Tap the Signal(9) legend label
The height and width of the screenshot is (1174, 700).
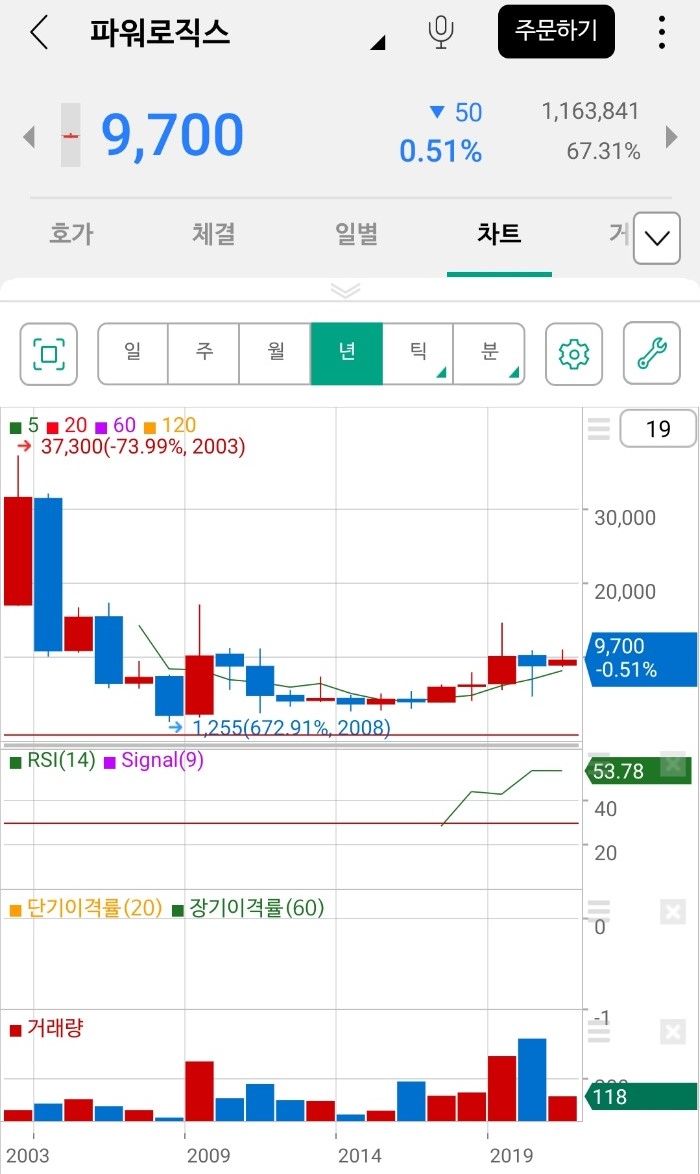(154, 761)
